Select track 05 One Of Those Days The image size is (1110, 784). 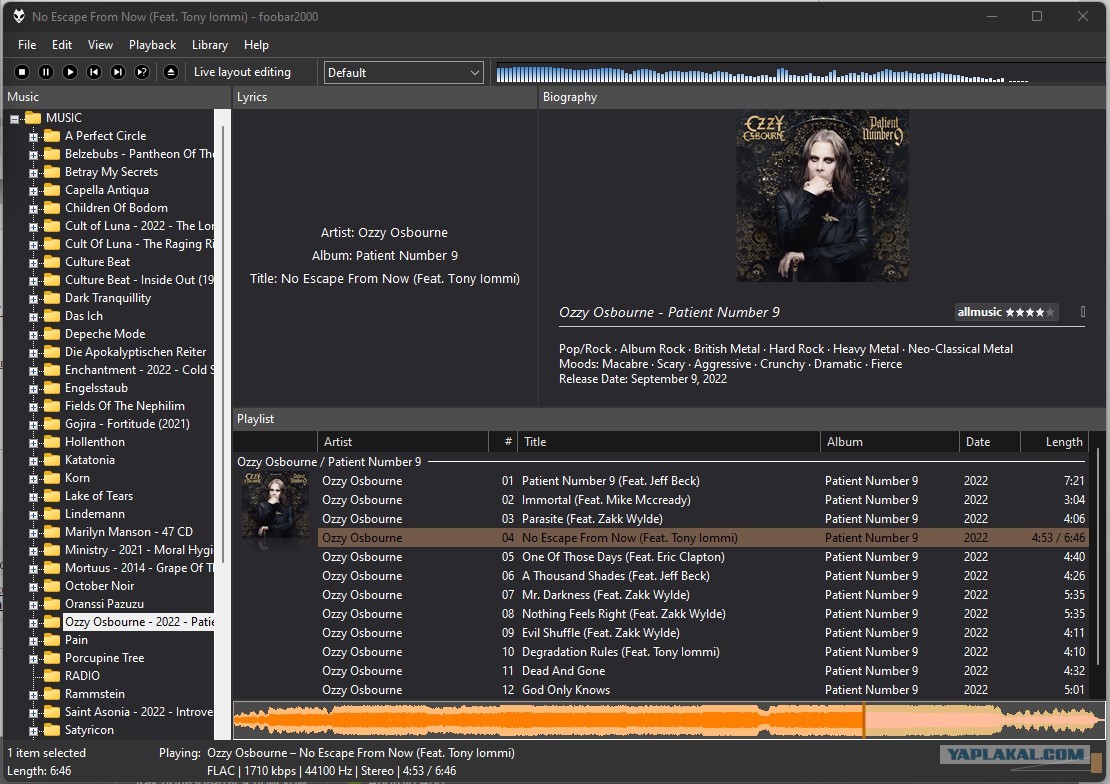[702, 557]
